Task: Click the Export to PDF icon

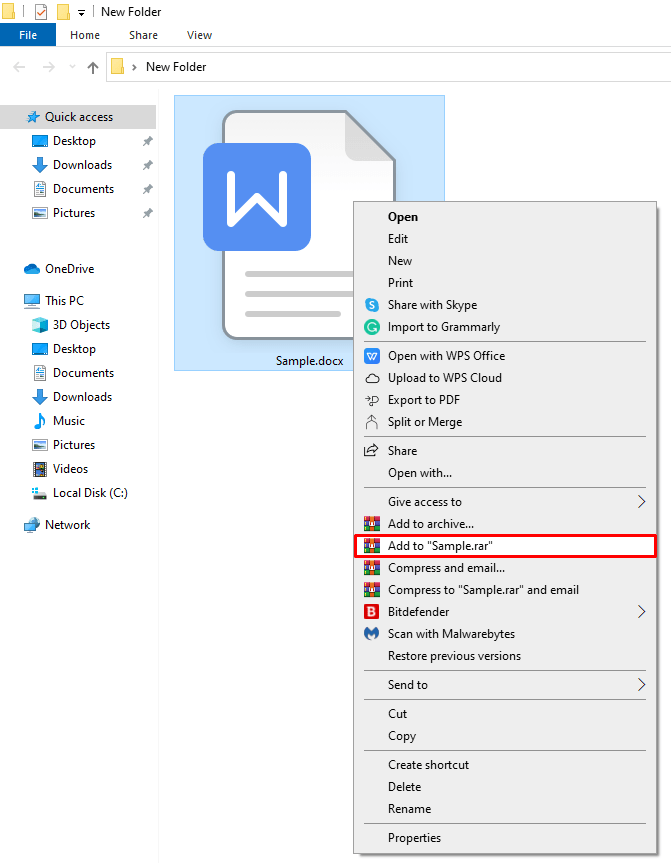Action: pyautogui.click(x=372, y=400)
